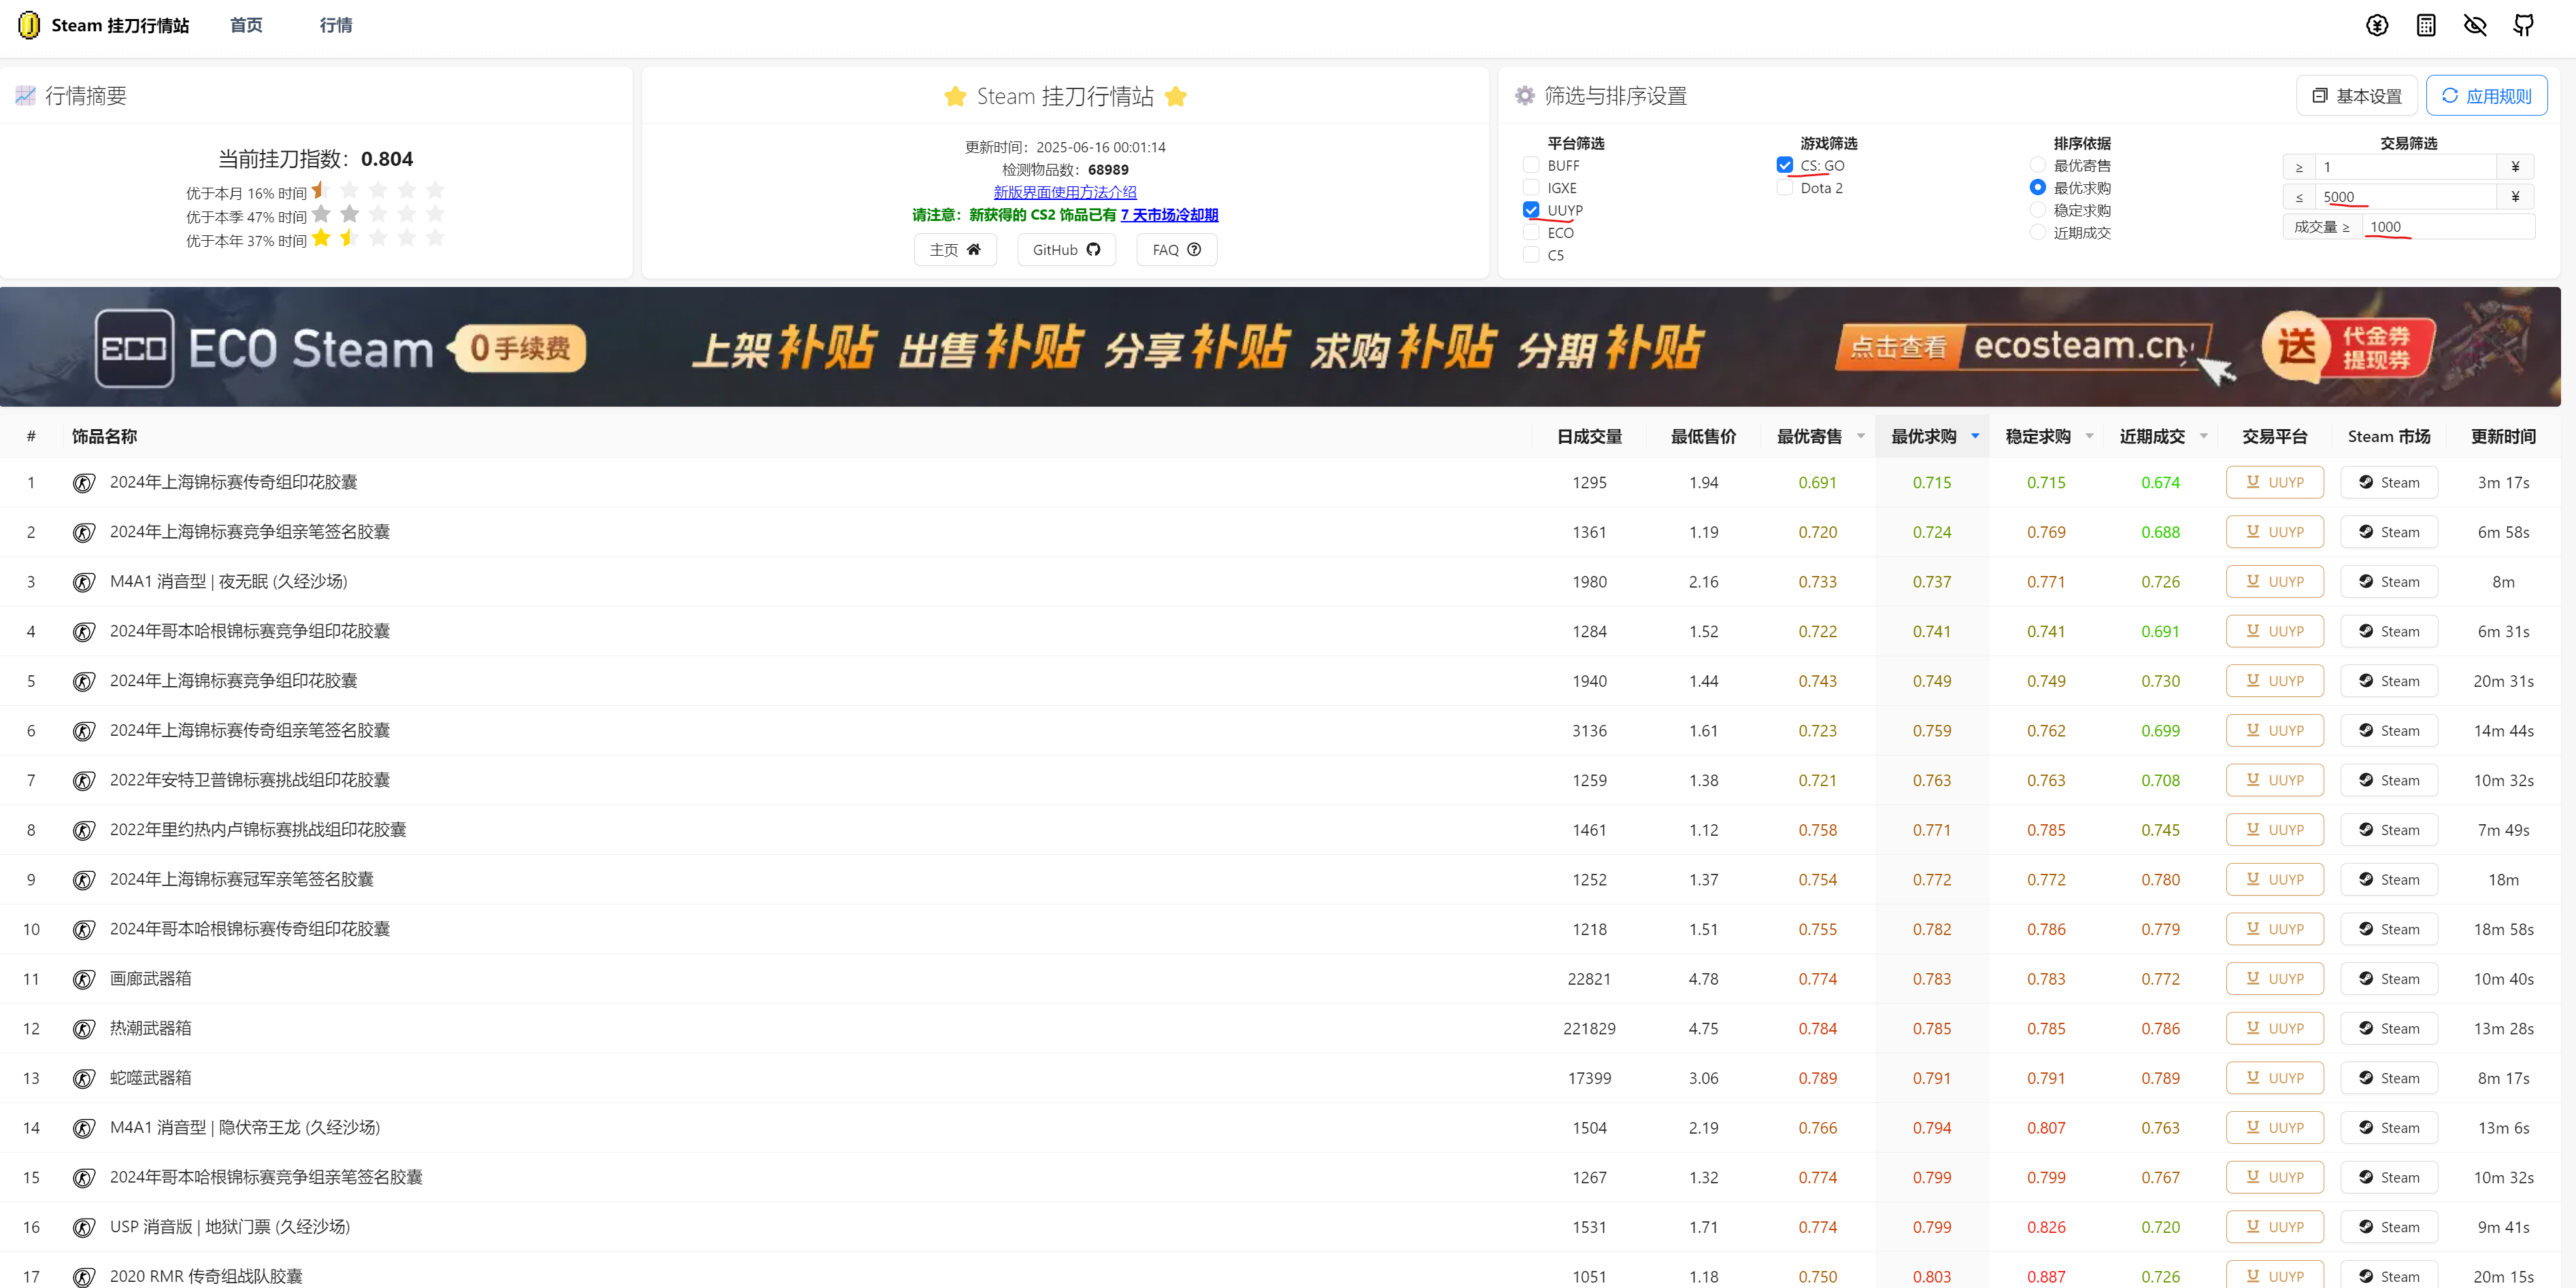
Task: Select 稳定求购 sort radio option
Action: pyautogui.click(x=2038, y=210)
